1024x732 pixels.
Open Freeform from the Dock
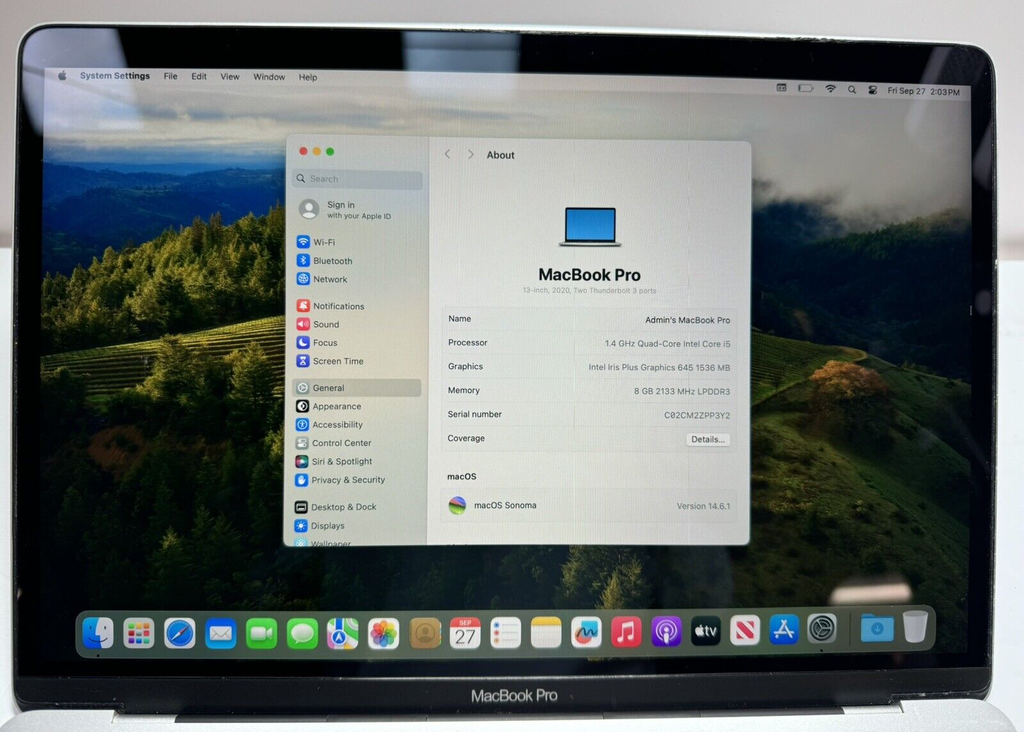pyautogui.click(x=586, y=632)
